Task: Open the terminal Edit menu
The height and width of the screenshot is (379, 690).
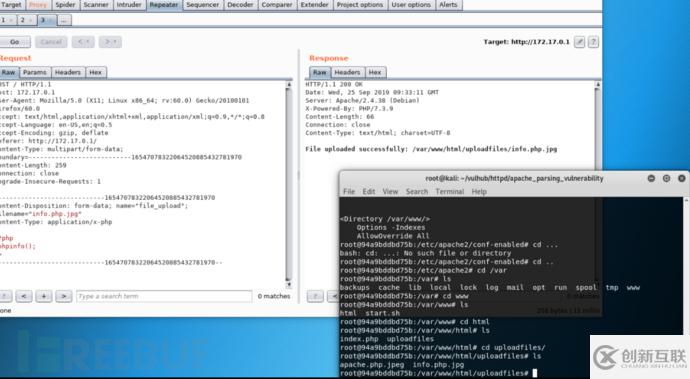Action: pos(369,191)
